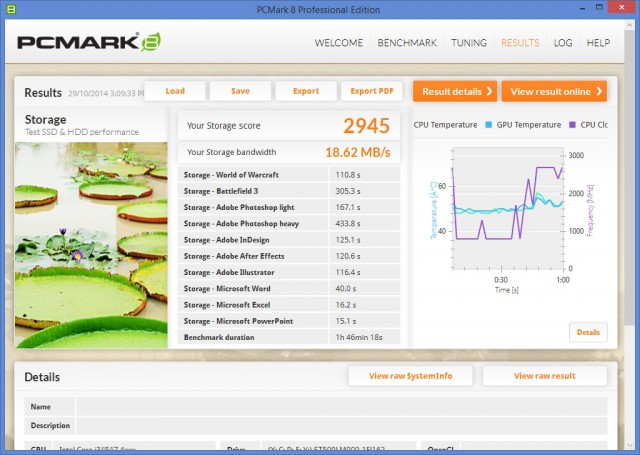Click View result online
Screen dimensions: 640x455
coord(554,91)
